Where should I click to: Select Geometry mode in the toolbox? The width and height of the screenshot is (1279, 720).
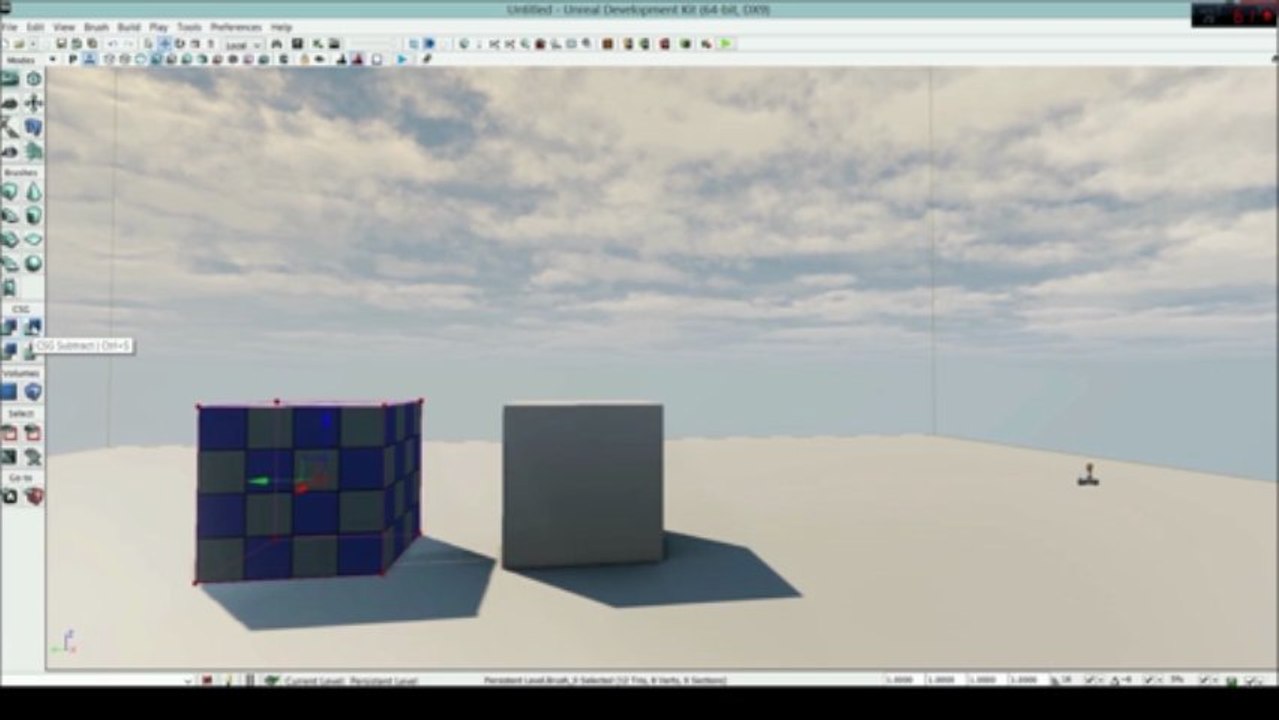(33, 79)
